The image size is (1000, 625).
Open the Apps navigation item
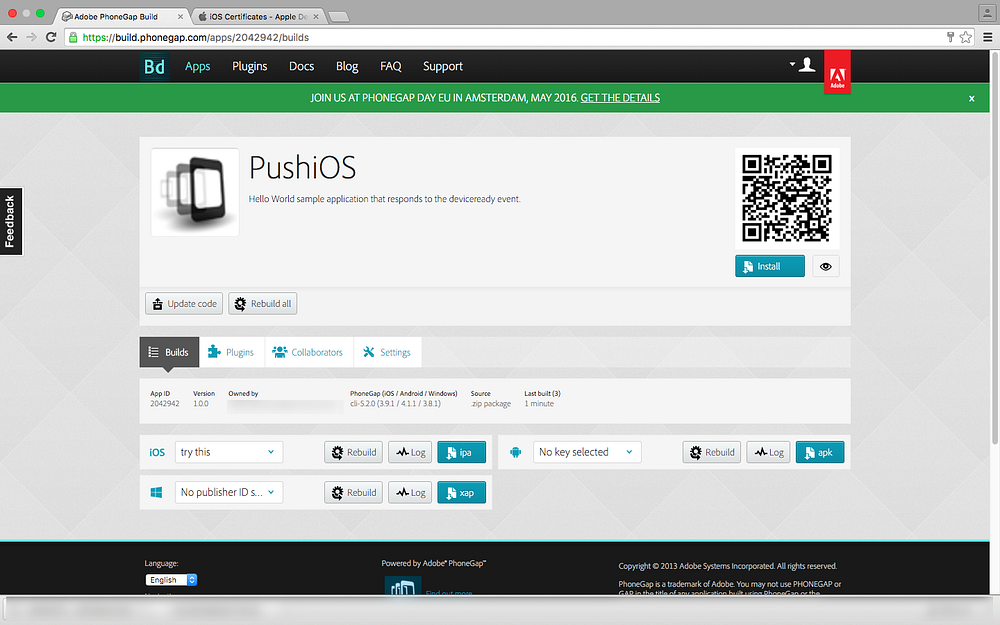[197, 66]
